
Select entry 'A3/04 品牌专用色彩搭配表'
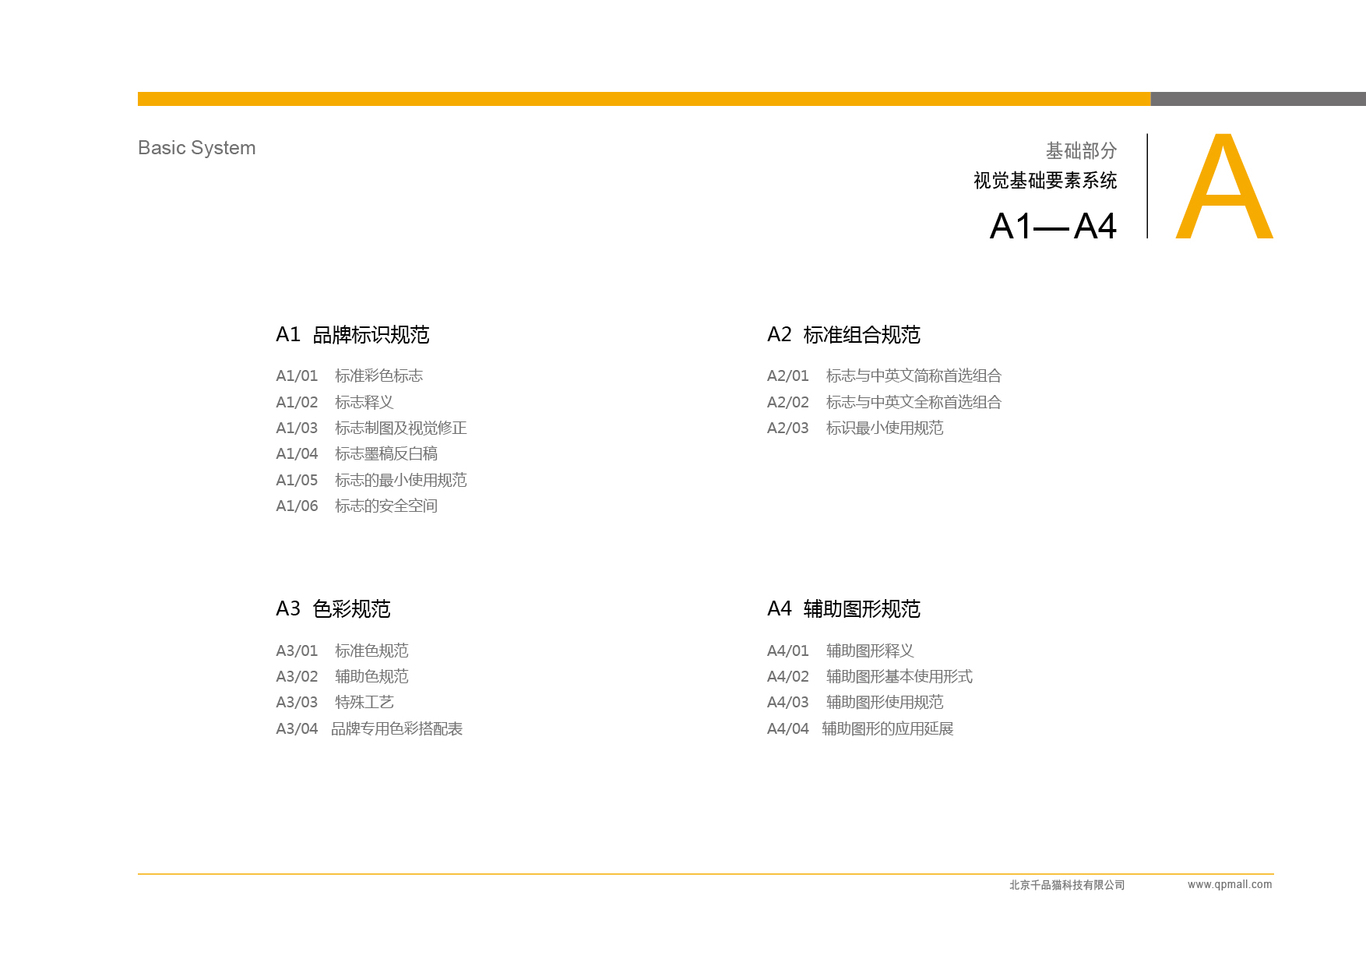tap(370, 729)
